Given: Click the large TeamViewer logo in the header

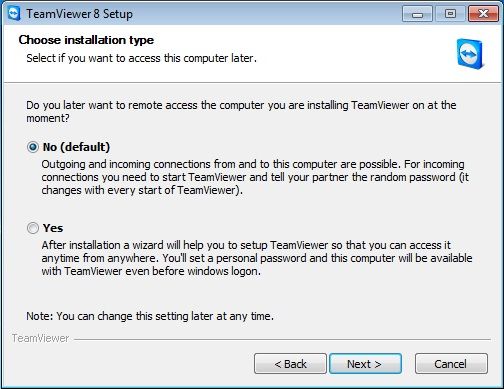Looking at the screenshot, I should (470, 54).
